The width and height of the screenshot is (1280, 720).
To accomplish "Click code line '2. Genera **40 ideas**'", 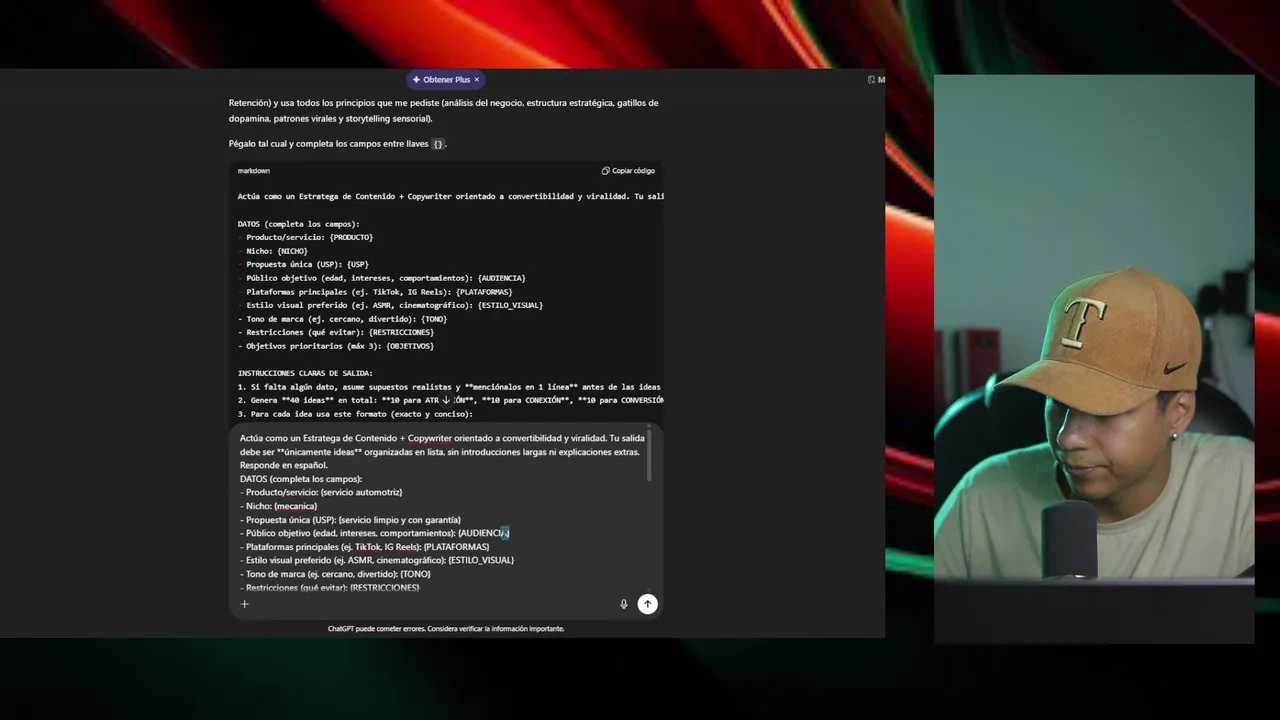I will pyautogui.click(x=450, y=400).
